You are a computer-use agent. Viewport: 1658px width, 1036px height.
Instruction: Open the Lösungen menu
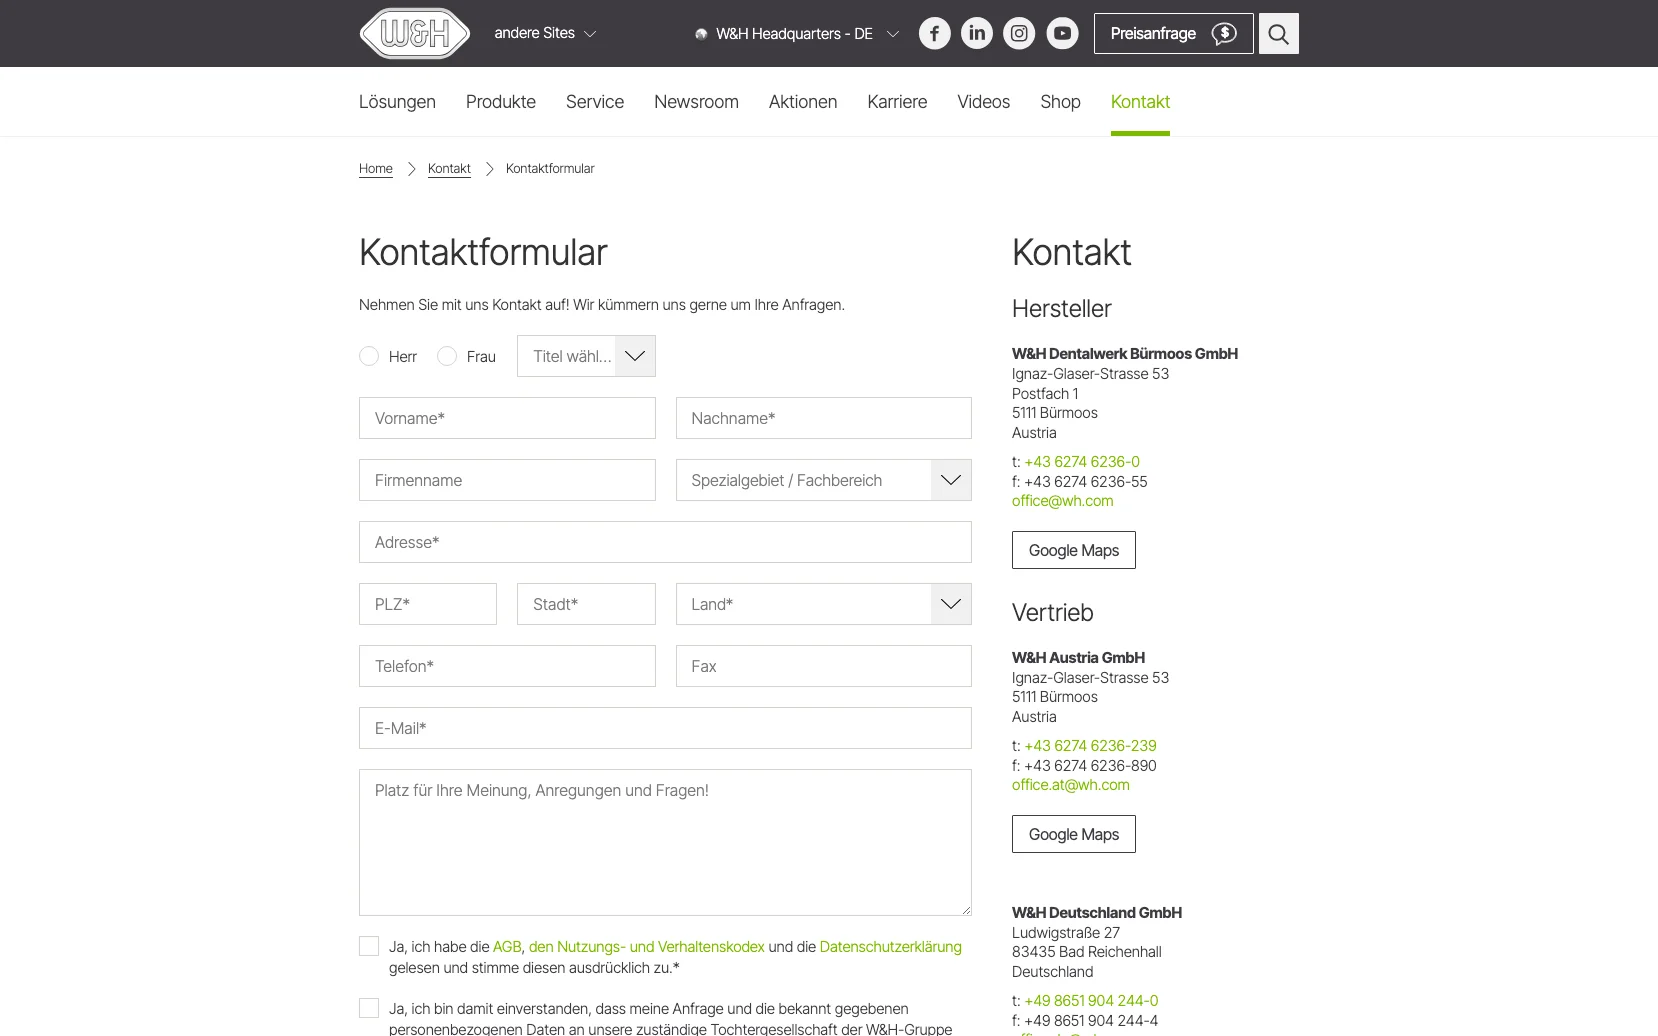tap(397, 102)
